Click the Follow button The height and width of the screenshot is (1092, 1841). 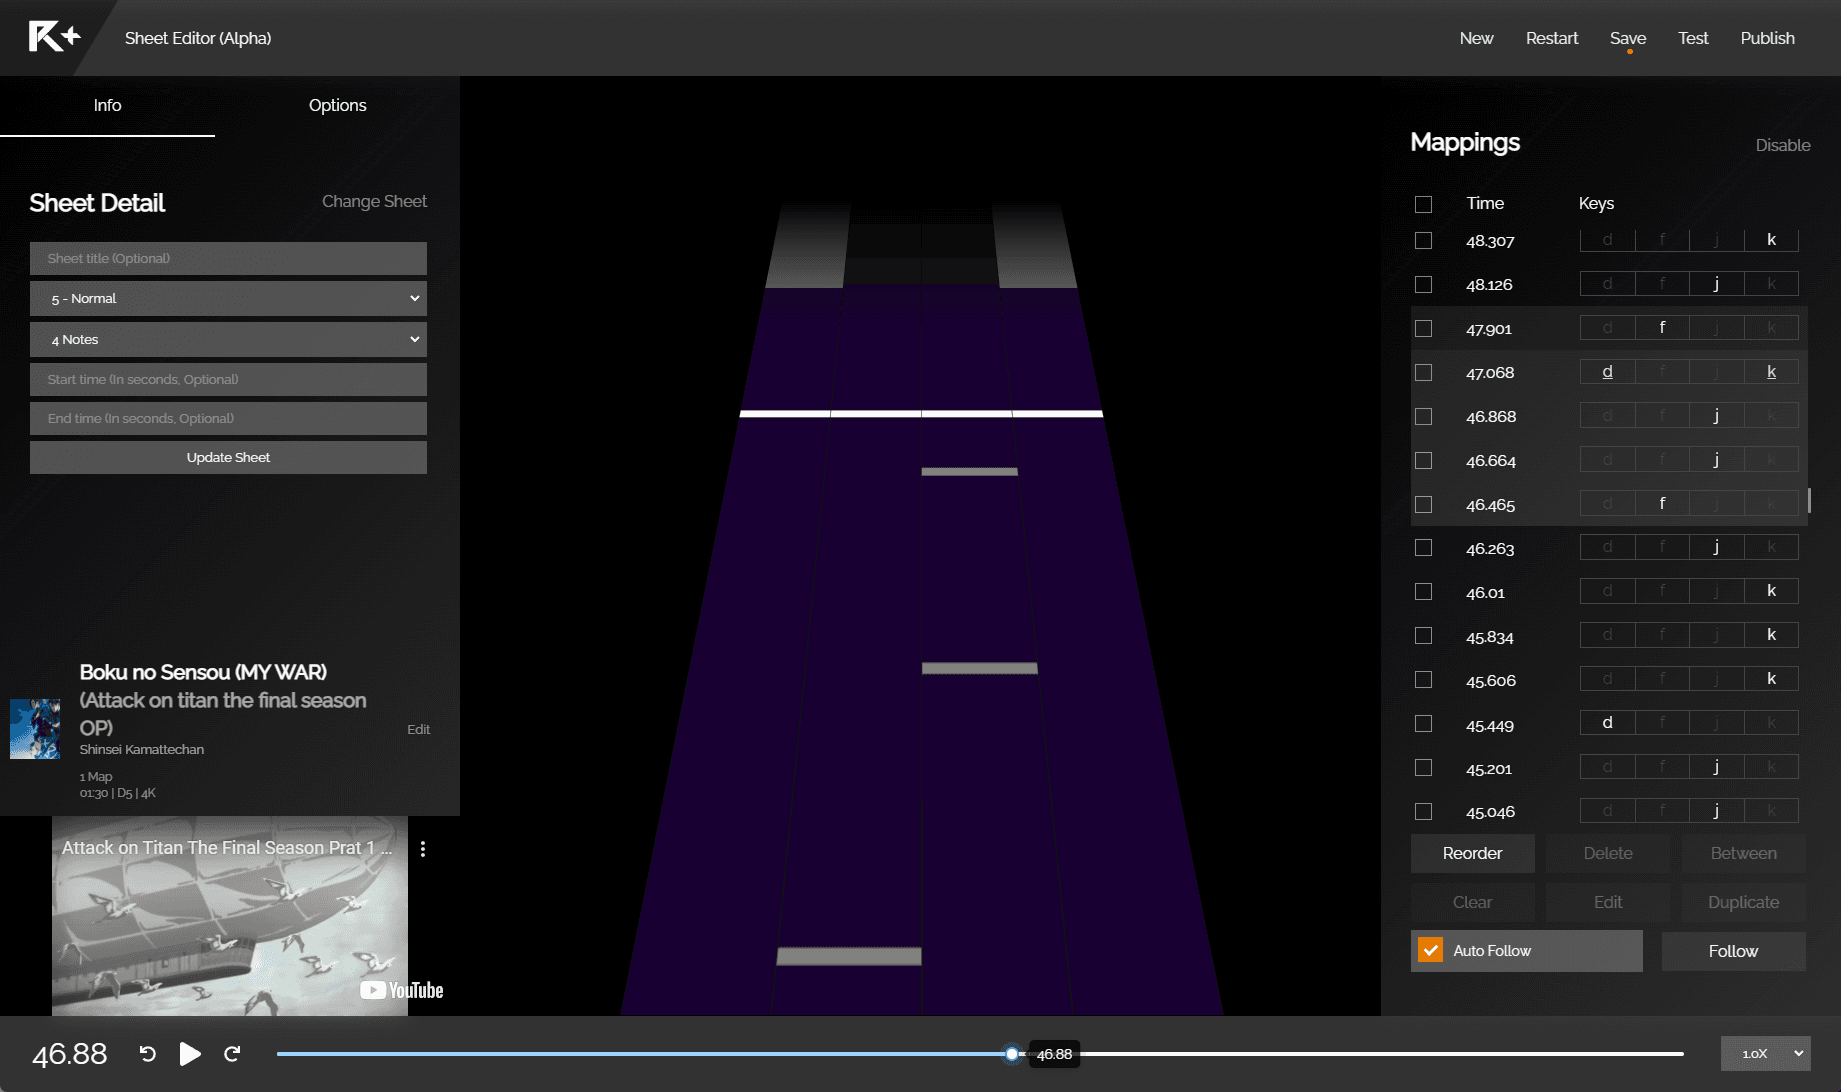1733,951
